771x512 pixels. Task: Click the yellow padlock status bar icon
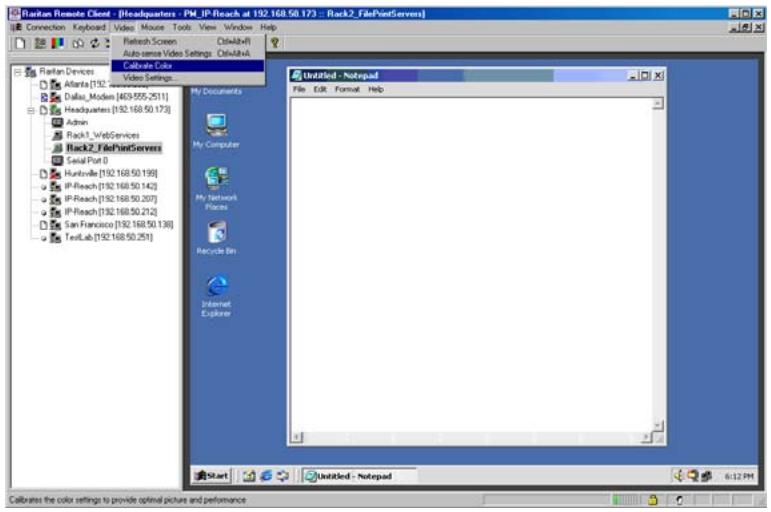(x=652, y=500)
